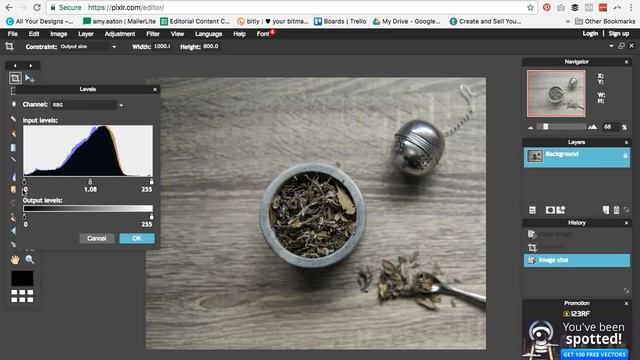Click output levels black handle
The height and width of the screenshot is (360, 640).
pyautogui.click(x=24, y=216)
